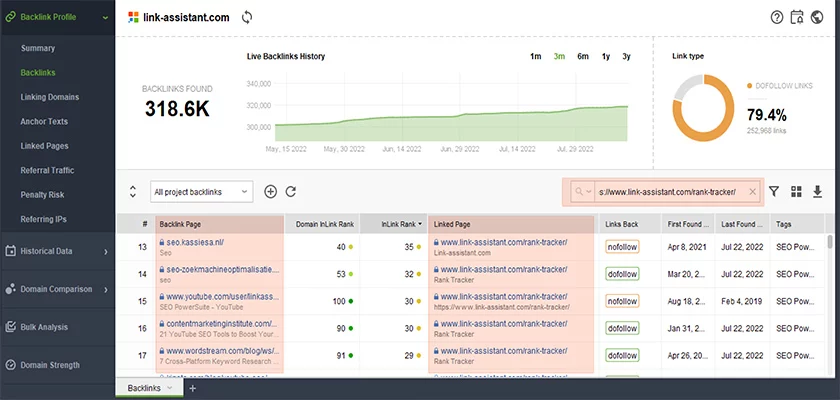
Task: Click the download export icon
Action: (x=818, y=191)
